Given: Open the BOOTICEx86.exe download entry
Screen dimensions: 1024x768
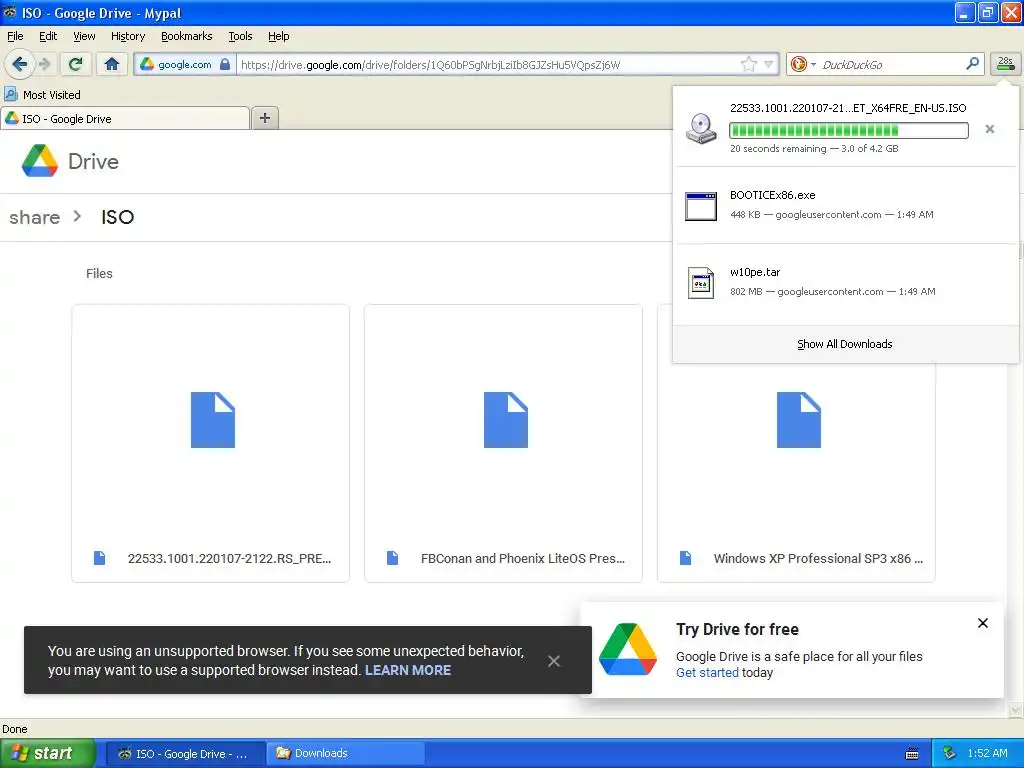Looking at the screenshot, I should [x=845, y=204].
